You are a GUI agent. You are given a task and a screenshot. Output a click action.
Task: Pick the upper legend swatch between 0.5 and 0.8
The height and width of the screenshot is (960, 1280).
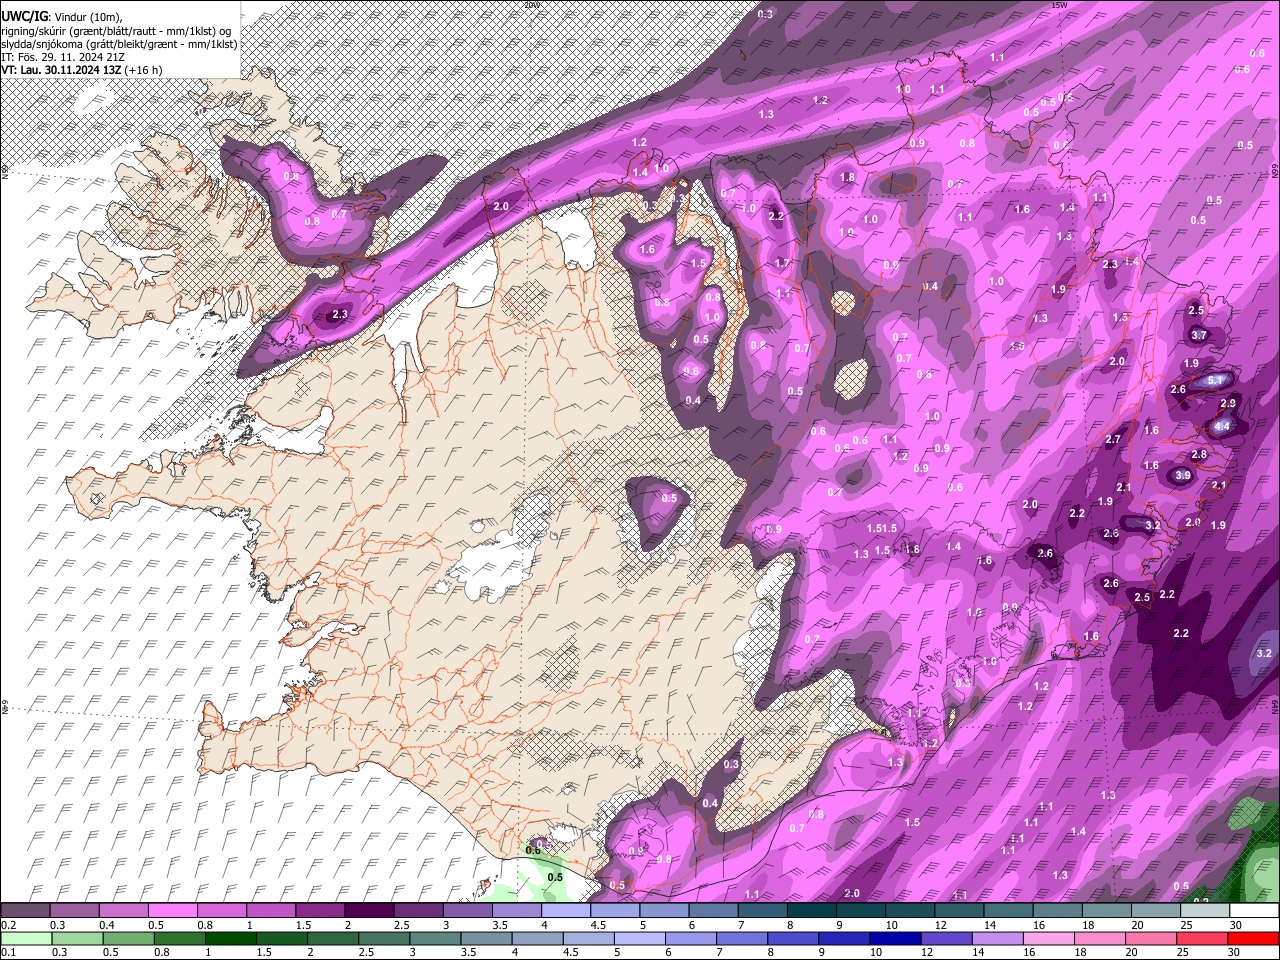[x=172, y=911]
